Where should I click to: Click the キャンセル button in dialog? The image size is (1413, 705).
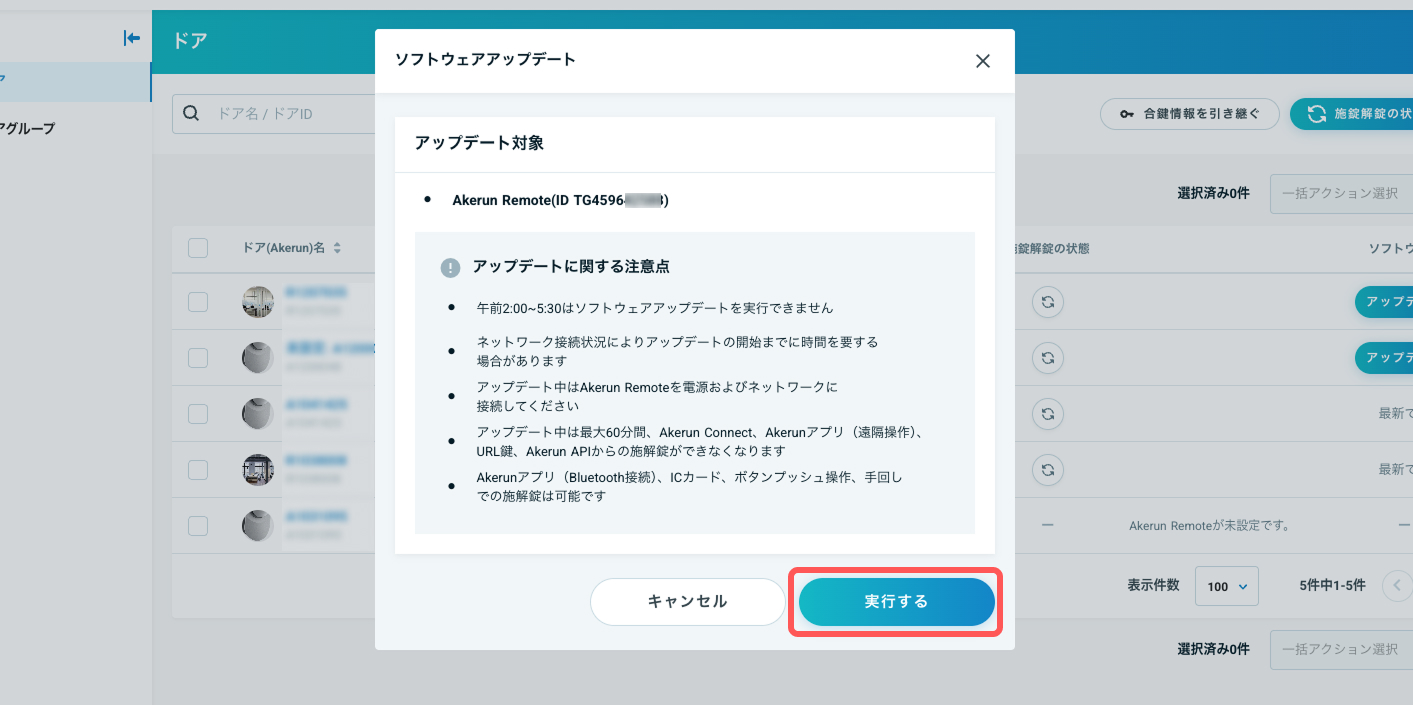pyautogui.click(x=688, y=602)
